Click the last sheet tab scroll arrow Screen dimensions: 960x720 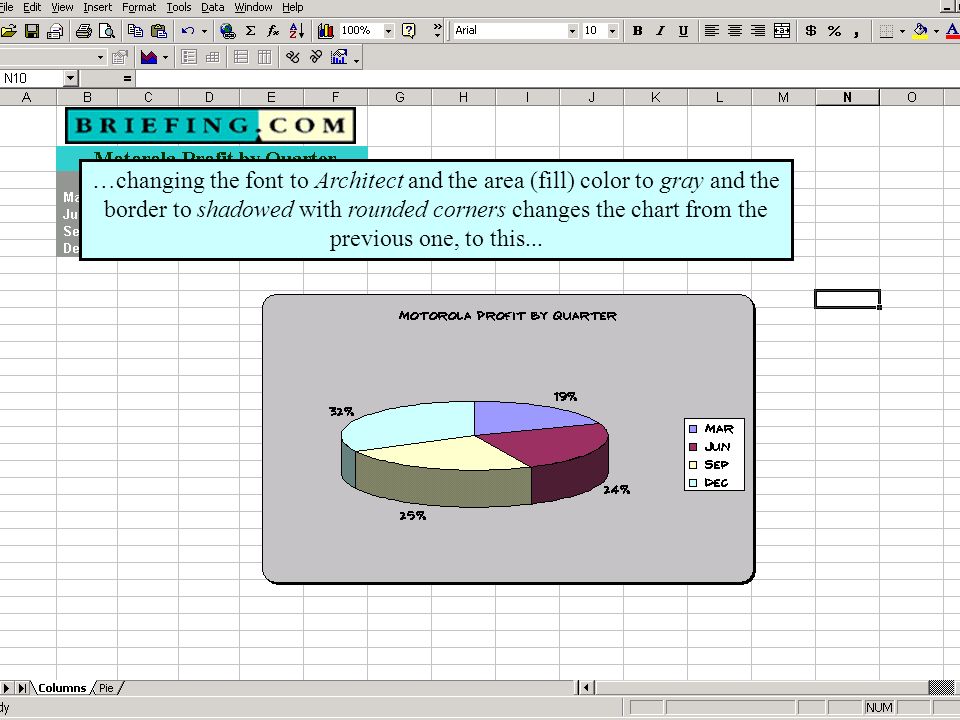pyautogui.click(x=22, y=688)
